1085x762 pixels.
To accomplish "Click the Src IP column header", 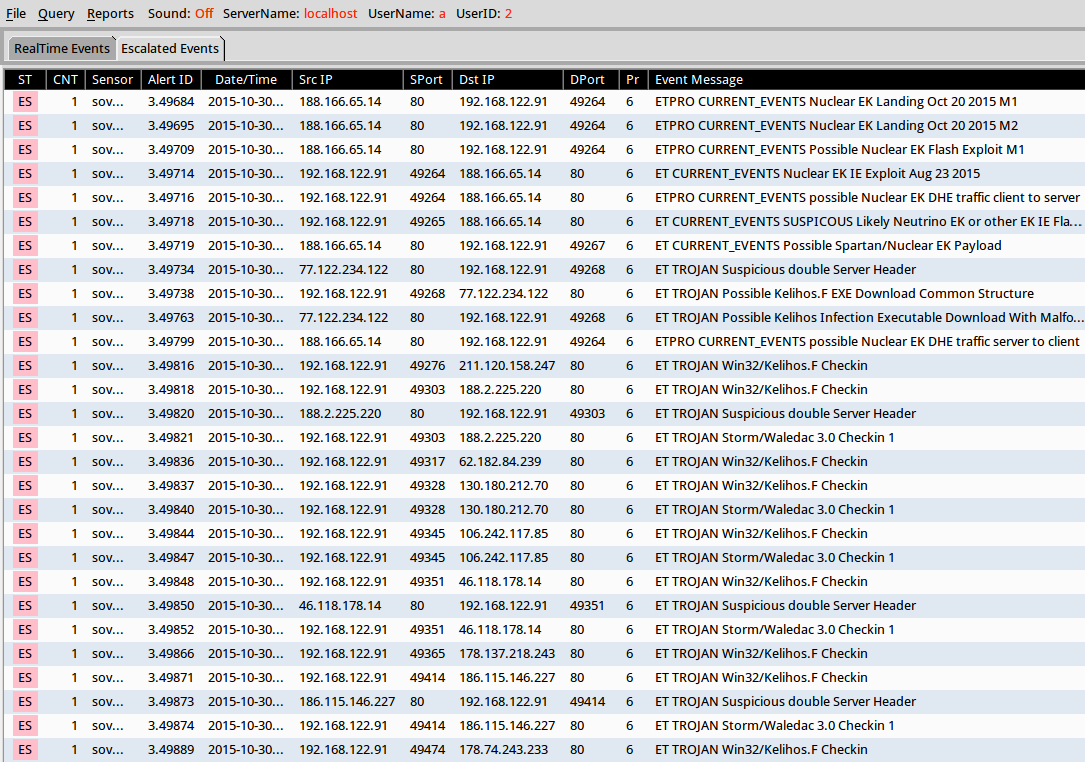I will pyautogui.click(x=316, y=80).
